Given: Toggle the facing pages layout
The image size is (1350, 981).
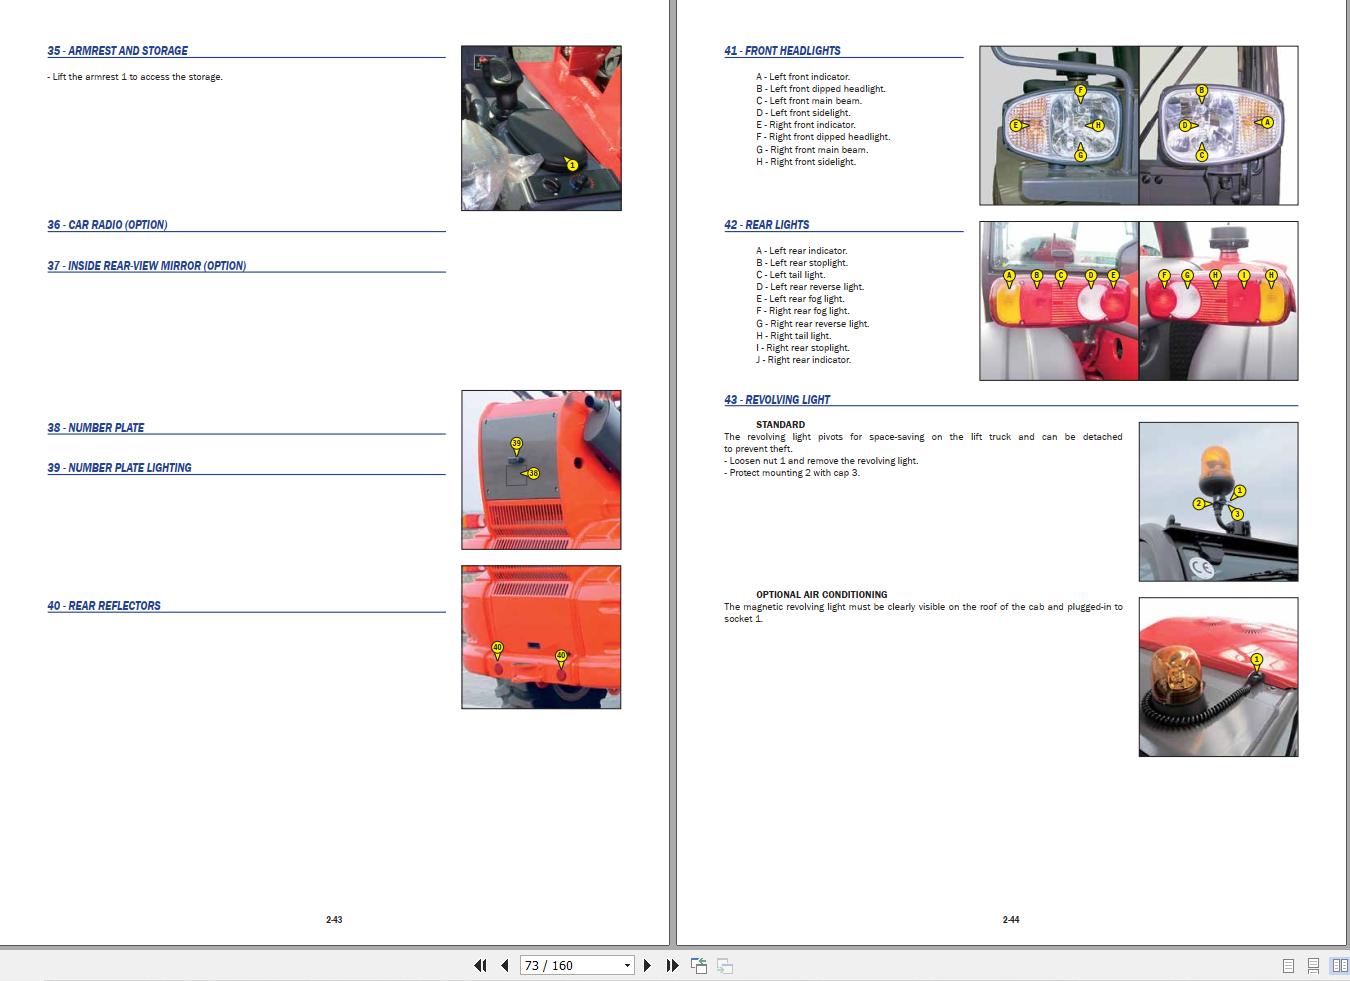Looking at the screenshot, I should tap(1340, 965).
